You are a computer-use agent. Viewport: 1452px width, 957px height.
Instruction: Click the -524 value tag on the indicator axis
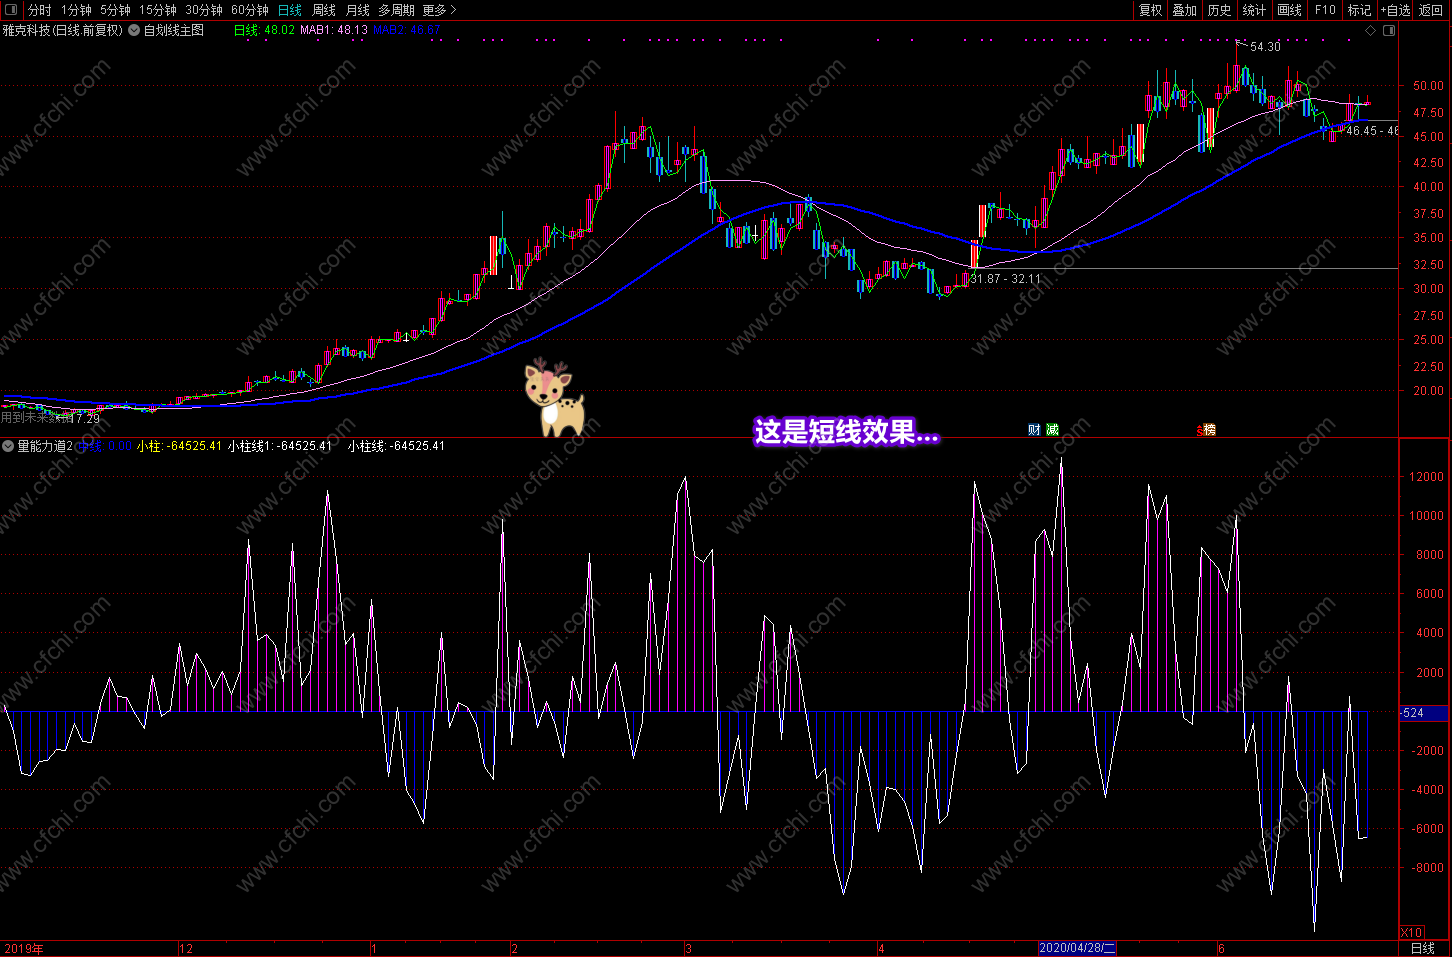(1424, 713)
